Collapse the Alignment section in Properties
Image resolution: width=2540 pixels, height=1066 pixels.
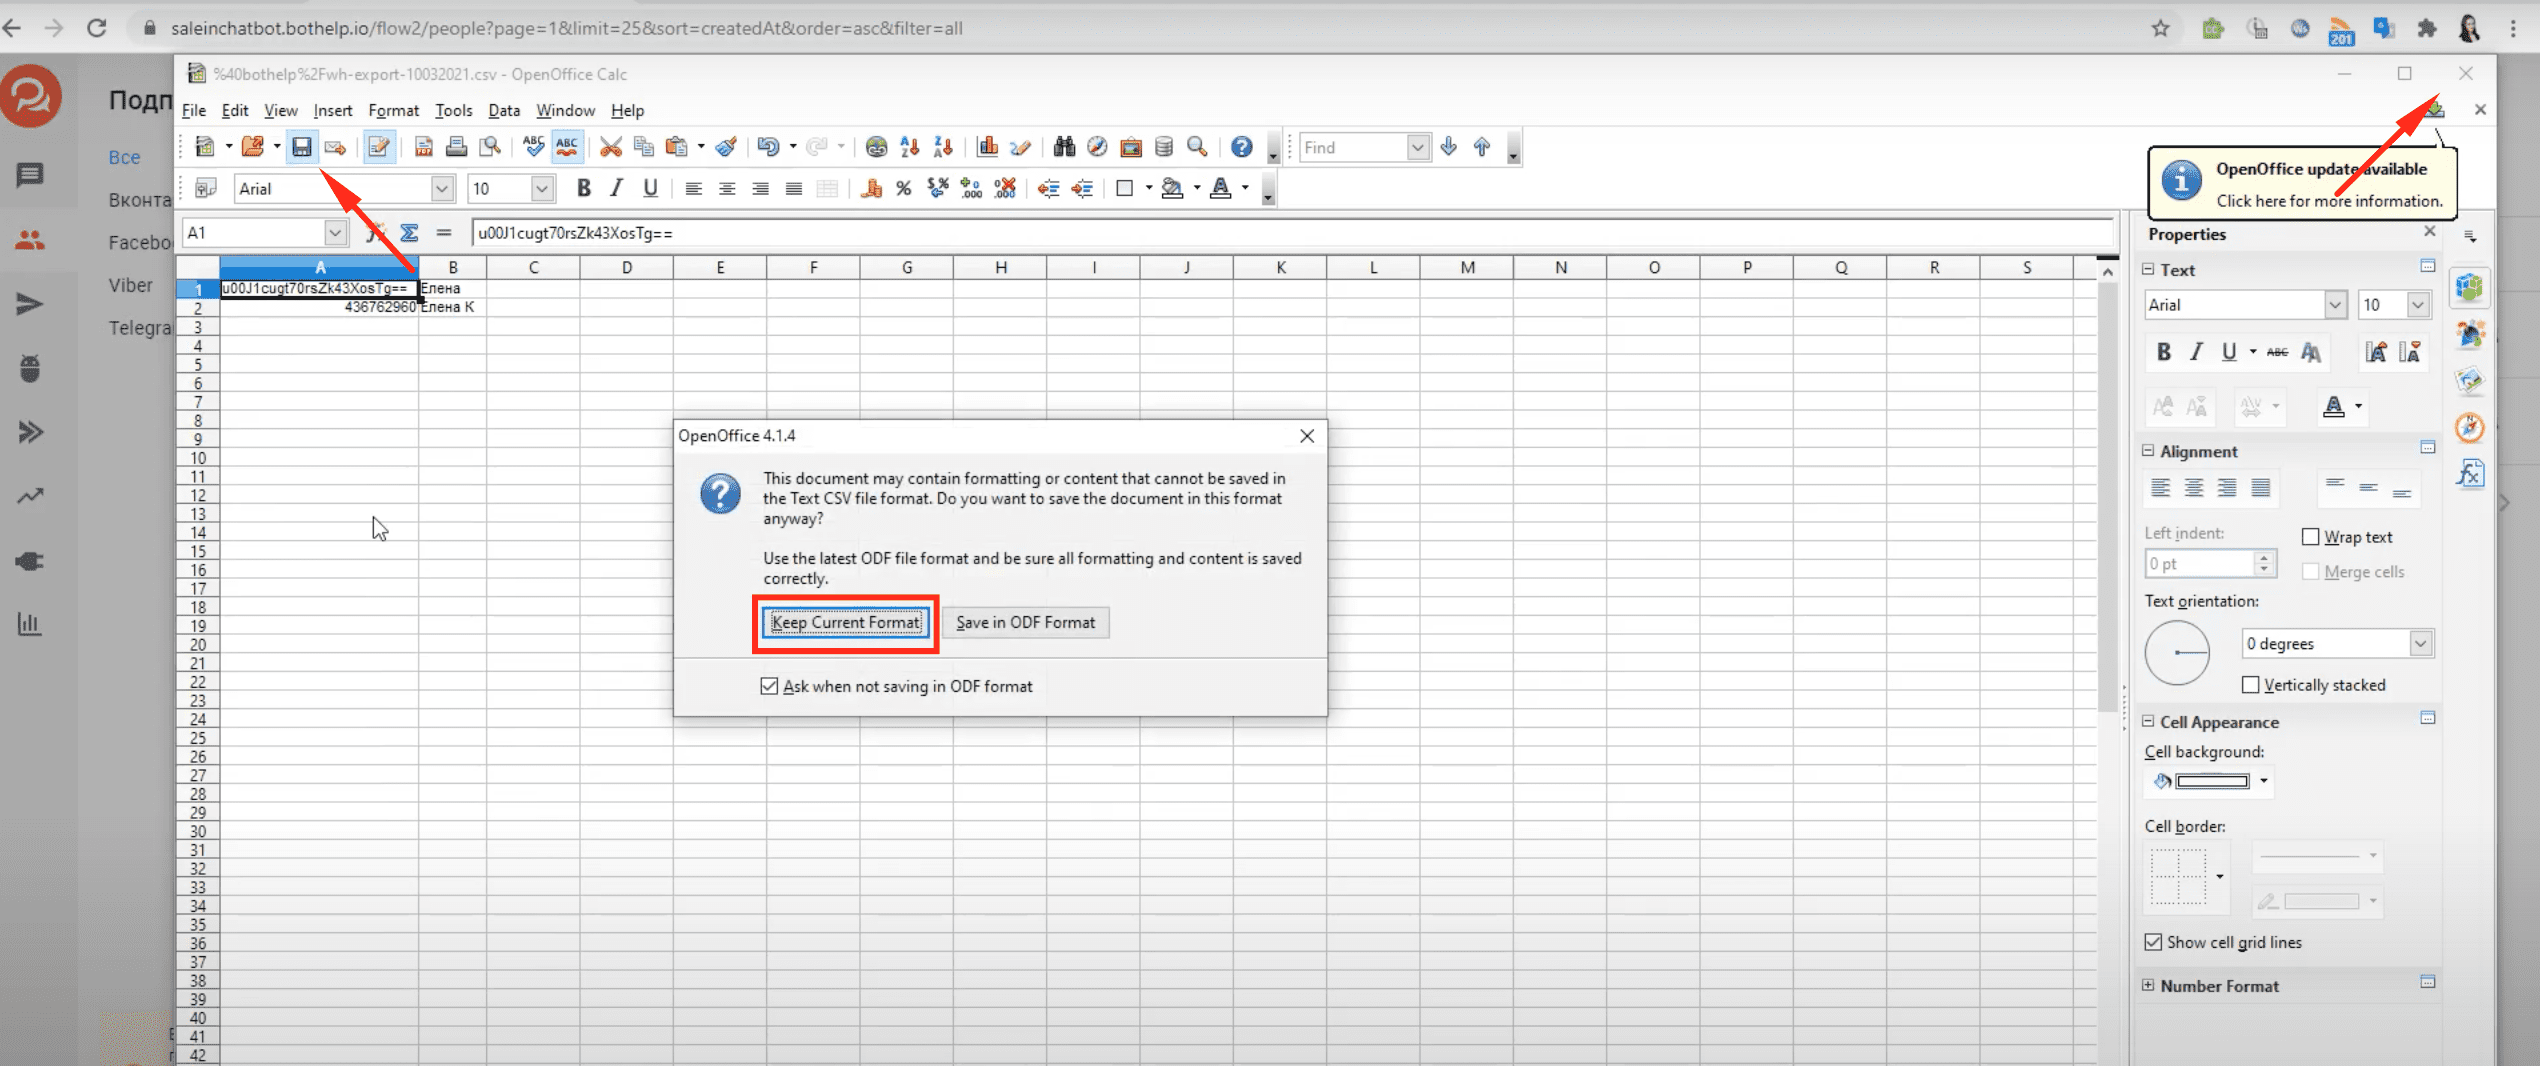[2148, 451]
